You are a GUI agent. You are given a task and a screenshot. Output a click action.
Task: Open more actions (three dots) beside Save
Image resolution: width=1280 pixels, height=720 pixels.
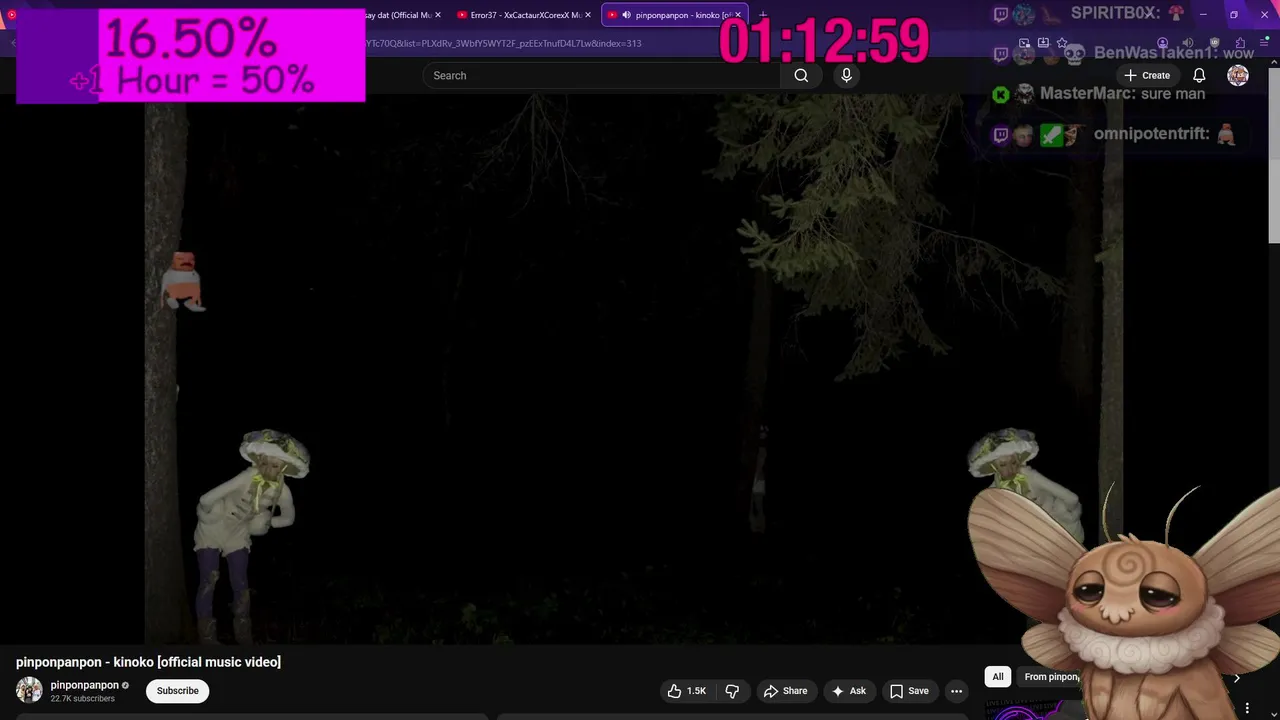[956, 691]
